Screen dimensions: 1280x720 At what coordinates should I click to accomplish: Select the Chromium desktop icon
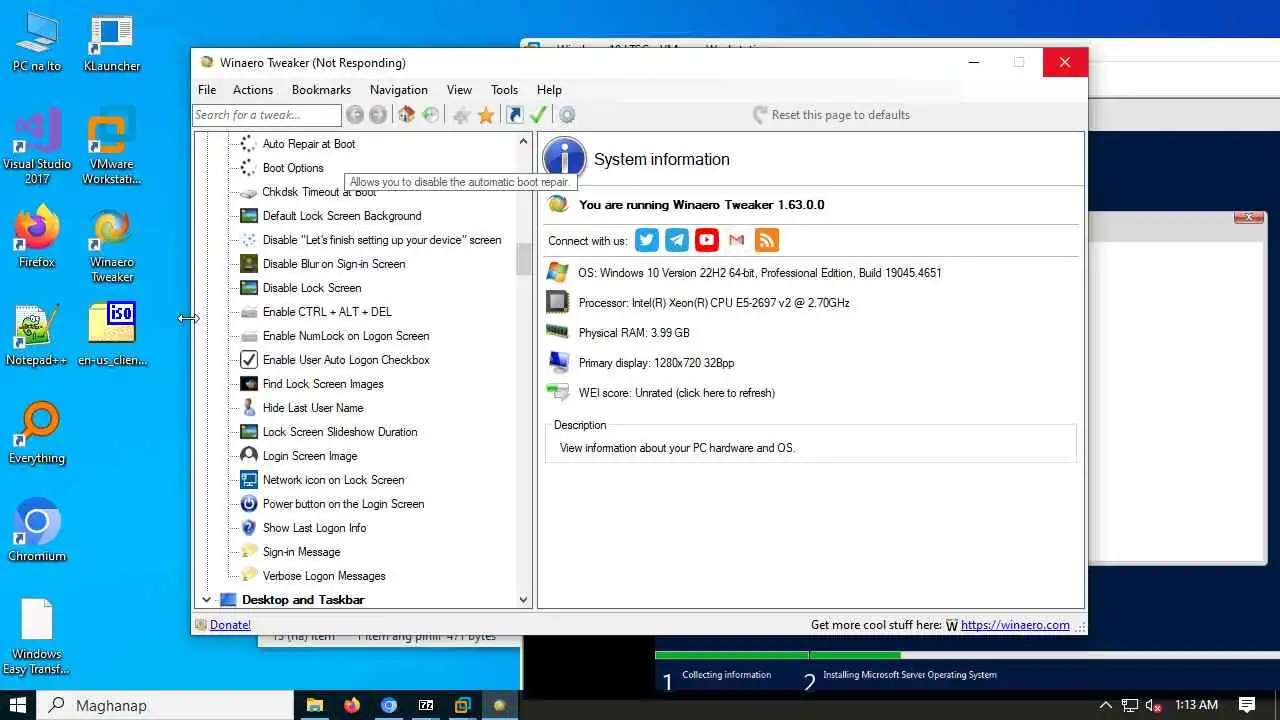point(37,531)
